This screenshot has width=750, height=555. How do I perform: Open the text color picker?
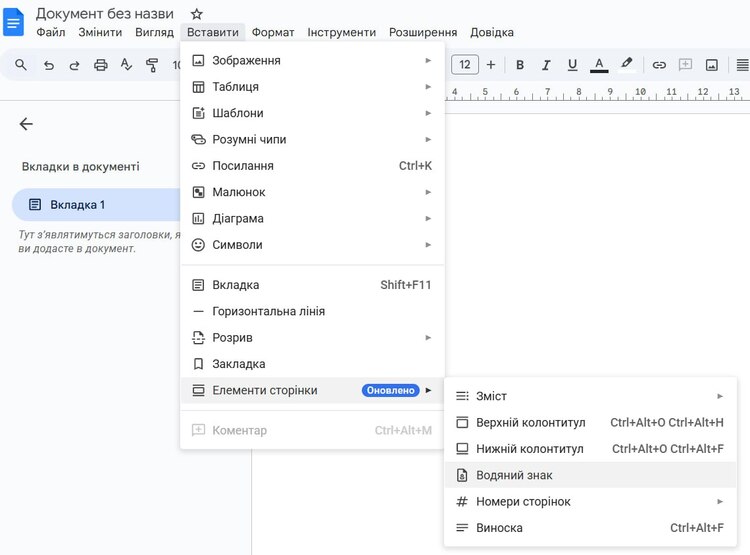point(599,65)
